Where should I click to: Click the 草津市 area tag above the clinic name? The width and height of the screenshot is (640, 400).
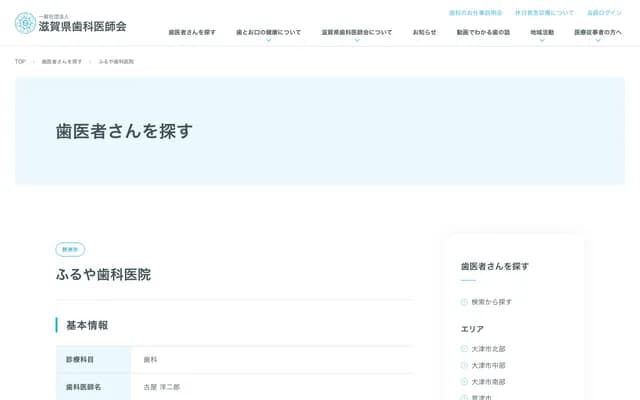pyautogui.click(x=70, y=250)
